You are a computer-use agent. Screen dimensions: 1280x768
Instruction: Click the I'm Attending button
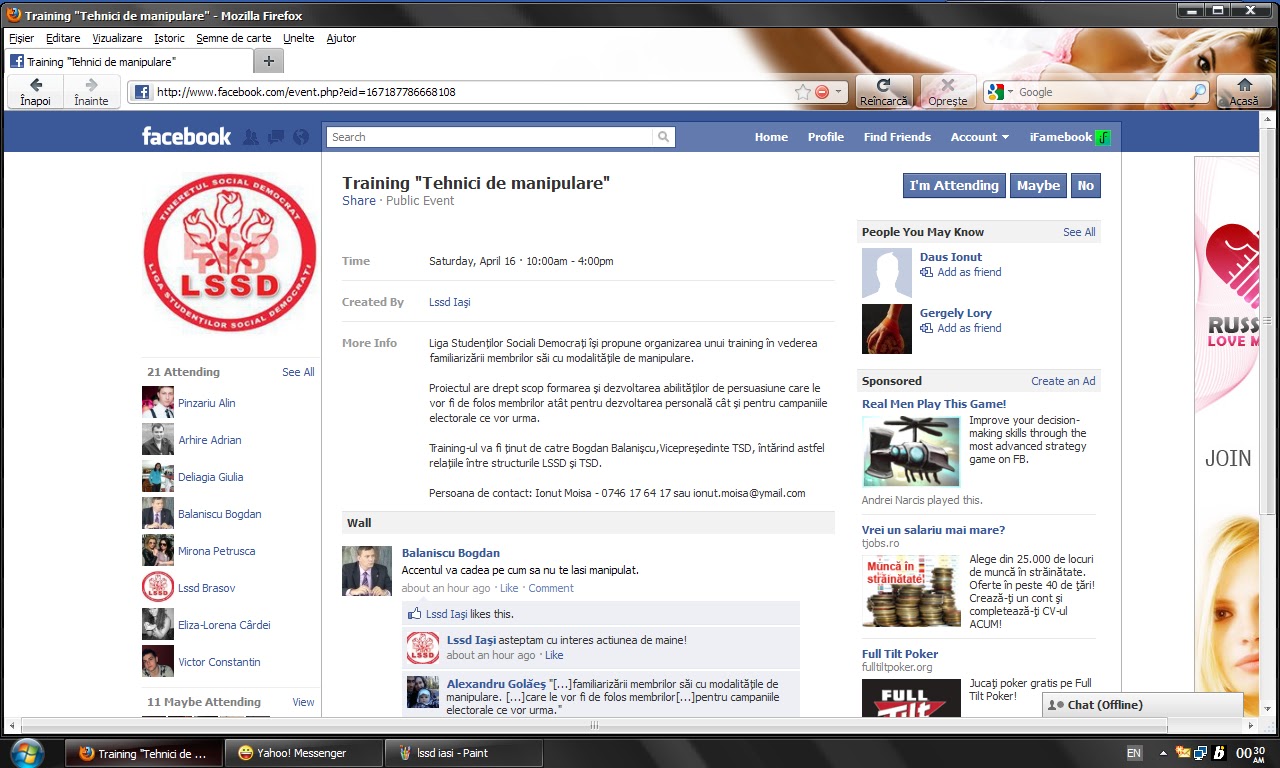tap(954, 186)
